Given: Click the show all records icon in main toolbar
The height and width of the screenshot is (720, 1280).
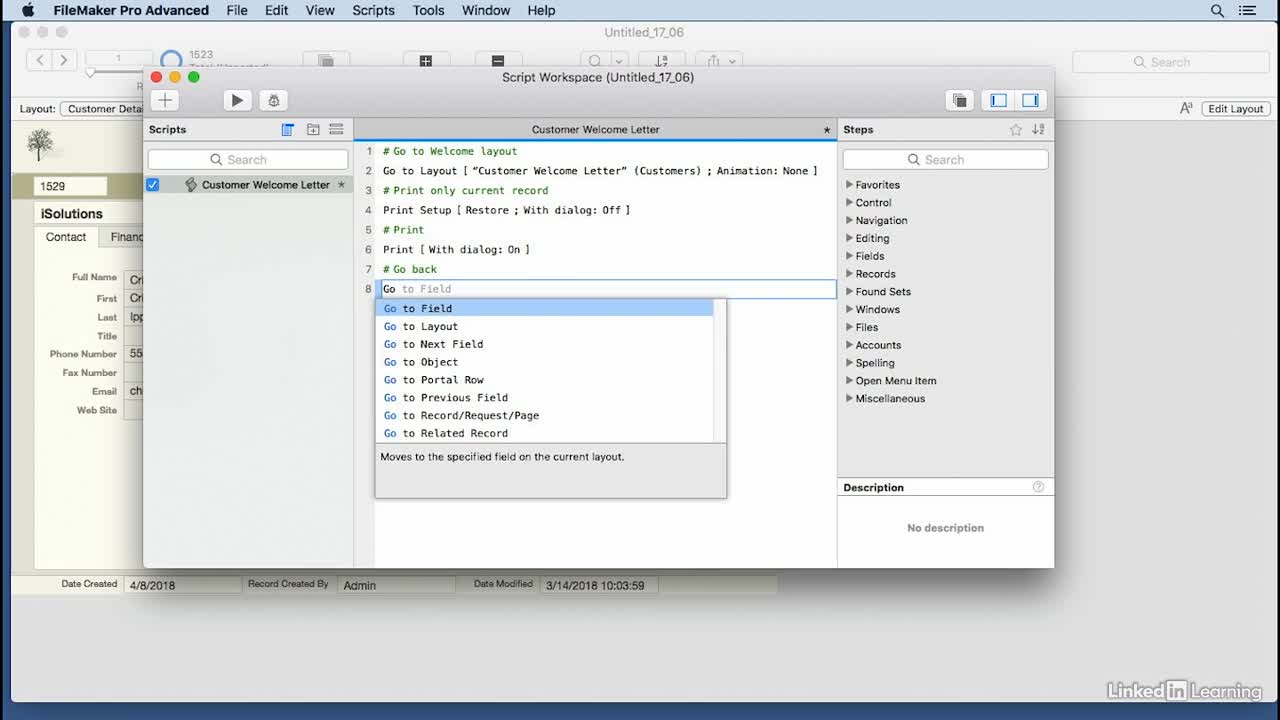Looking at the screenshot, I should pyautogui.click(x=326, y=61).
